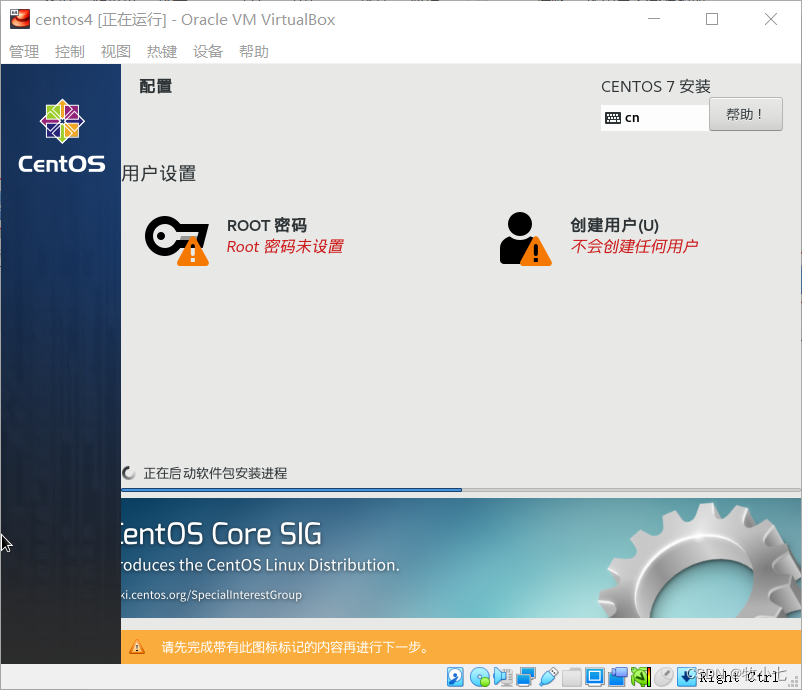Click the hard disk activity status icon
This screenshot has width=802, height=690.
pos(455,677)
